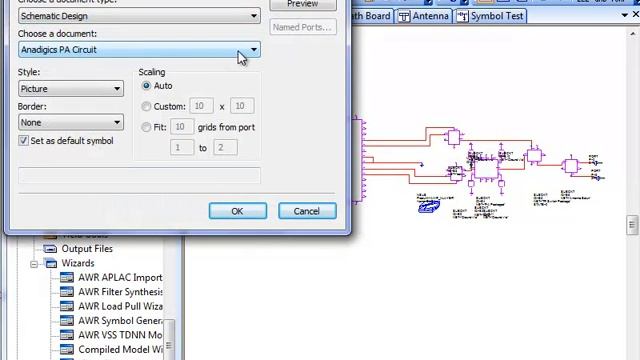Viewport: 640px width, 360px height.
Task: Select AWR VSS TDNN wizard entry
Action: pyautogui.click(x=120, y=335)
